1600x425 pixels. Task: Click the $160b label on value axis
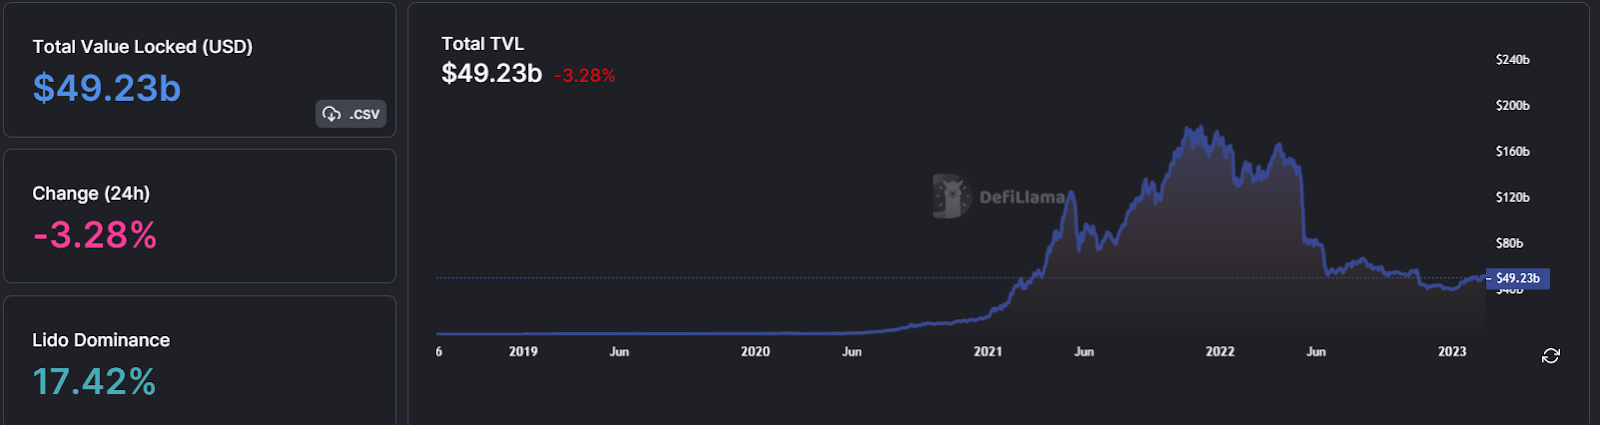pos(1513,152)
